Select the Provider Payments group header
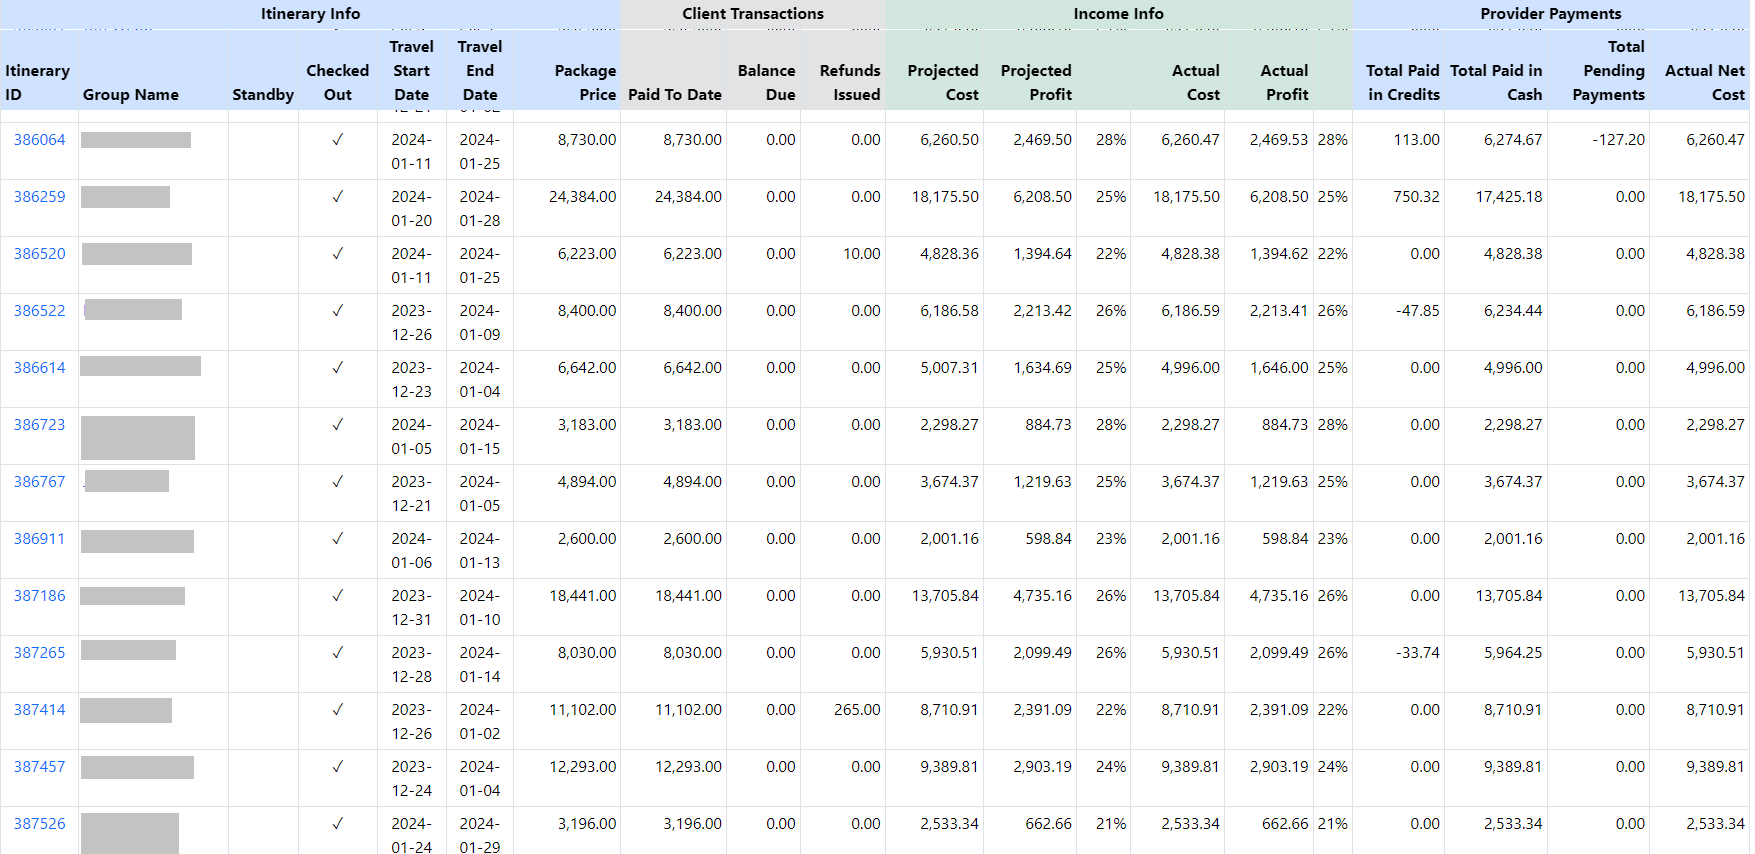The height and width of the screenshot is (854, 1755). [x=1550, y=14]
